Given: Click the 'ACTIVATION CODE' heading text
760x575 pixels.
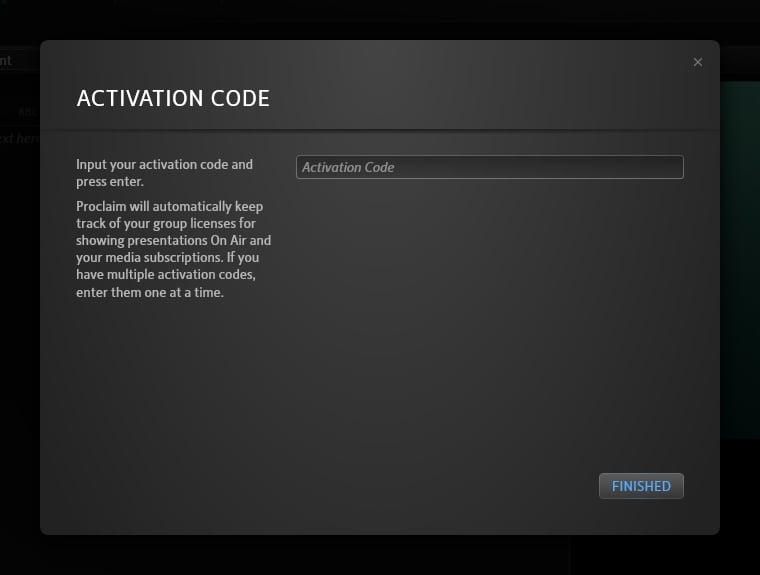Looking at the screenshot, I should click(x=173, y=98).
